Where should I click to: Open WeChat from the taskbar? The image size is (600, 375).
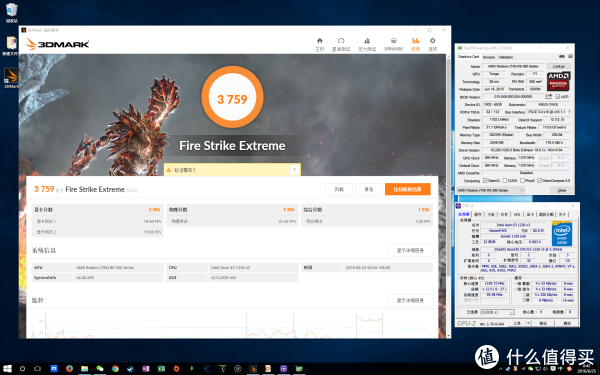coord(99,369)
